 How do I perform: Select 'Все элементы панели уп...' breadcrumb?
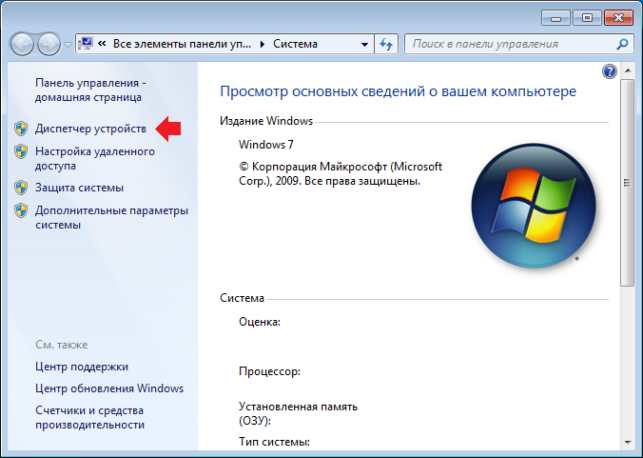coord(182,44)
